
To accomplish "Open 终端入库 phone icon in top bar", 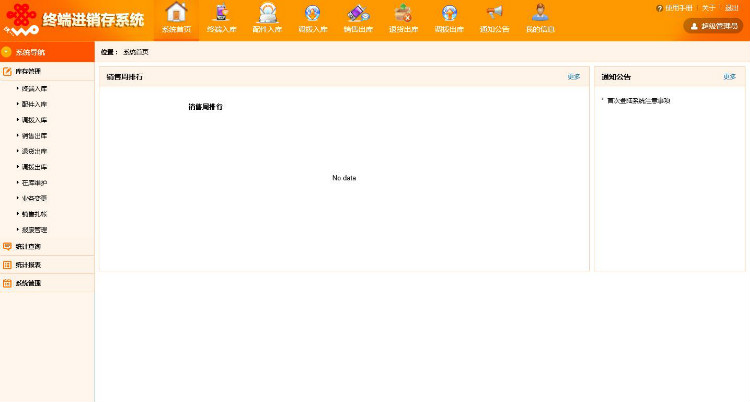I will [221, 13].
